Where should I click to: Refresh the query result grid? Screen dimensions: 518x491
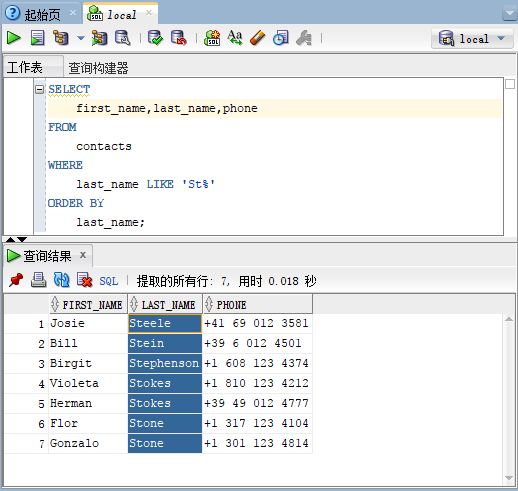[x=62, y=280]
